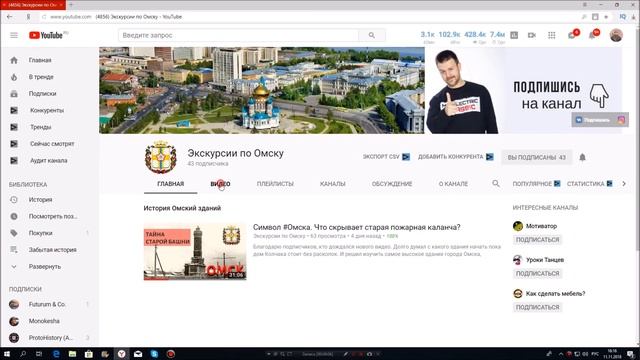Select the Видео channel tab

click(x=220, y=184)
